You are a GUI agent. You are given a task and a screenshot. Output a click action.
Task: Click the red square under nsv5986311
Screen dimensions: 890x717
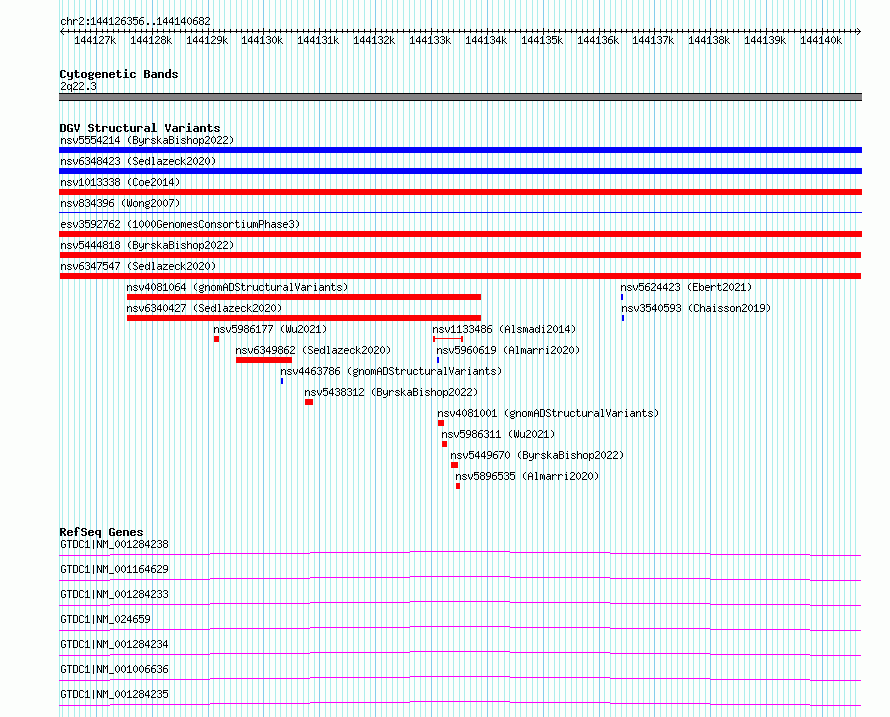pos(444,444)
